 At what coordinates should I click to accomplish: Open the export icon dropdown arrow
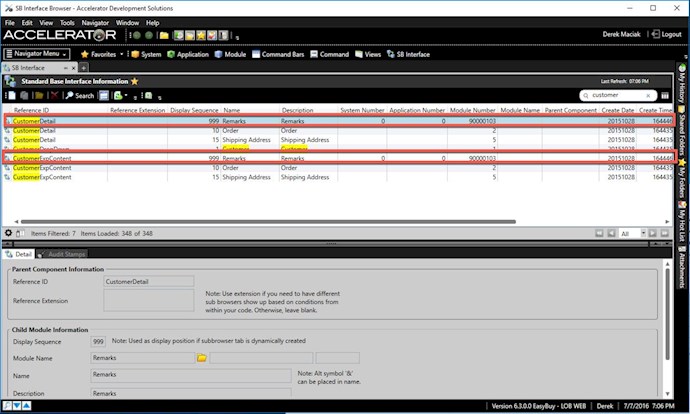[x=126, y=95]
